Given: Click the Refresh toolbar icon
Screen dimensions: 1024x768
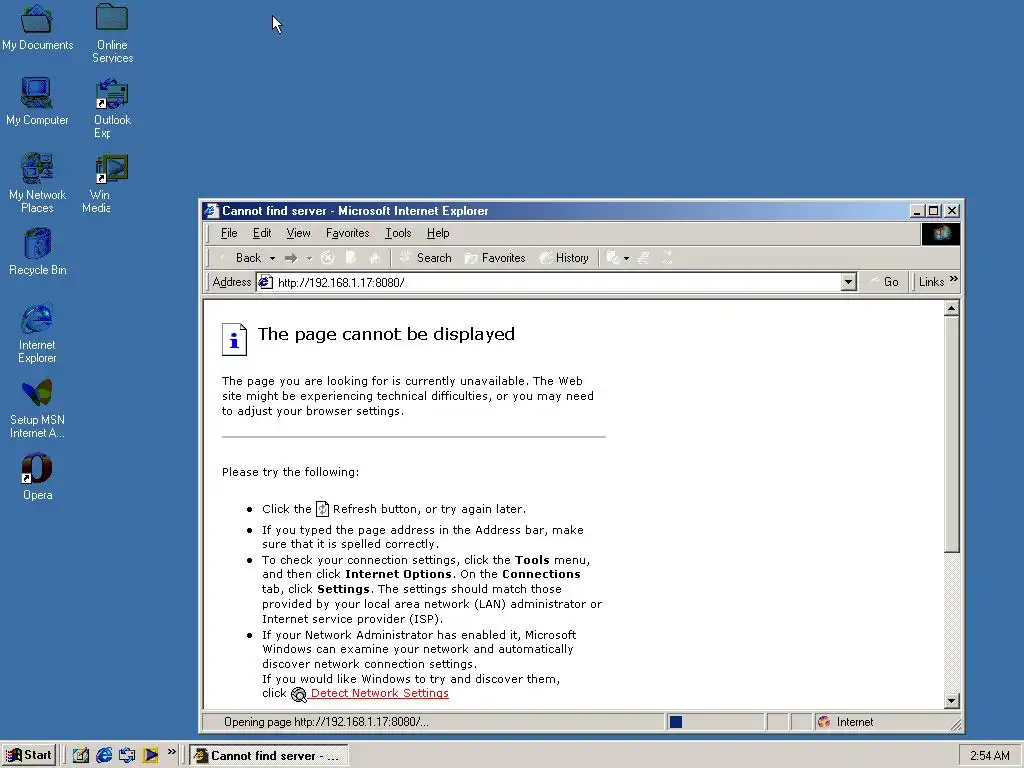Looking at the screenshot, I should [x=351, y=258].
